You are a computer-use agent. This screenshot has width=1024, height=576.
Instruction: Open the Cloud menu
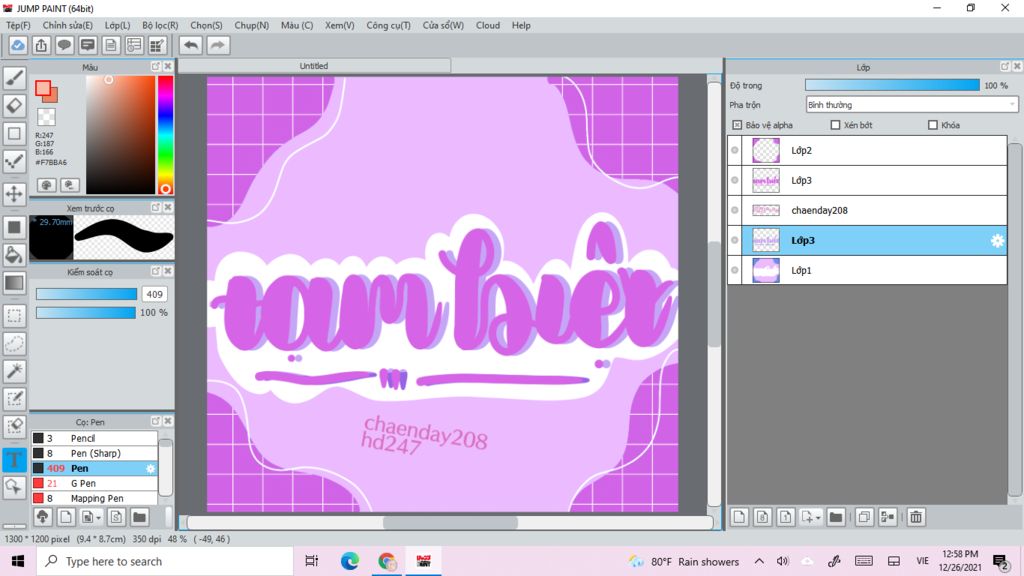click(488, 25)
